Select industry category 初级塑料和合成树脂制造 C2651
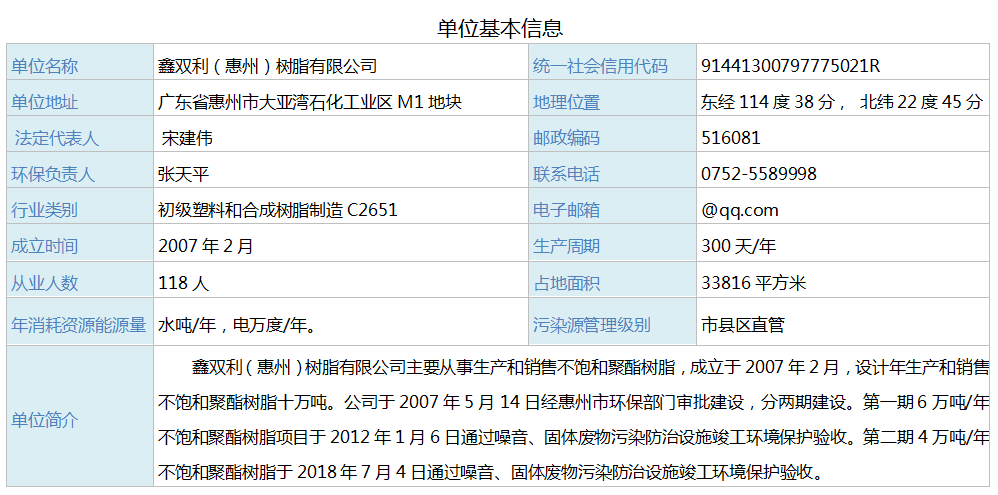Image resolution: width=998 pixels, height=495 pixels. point(277,210)
